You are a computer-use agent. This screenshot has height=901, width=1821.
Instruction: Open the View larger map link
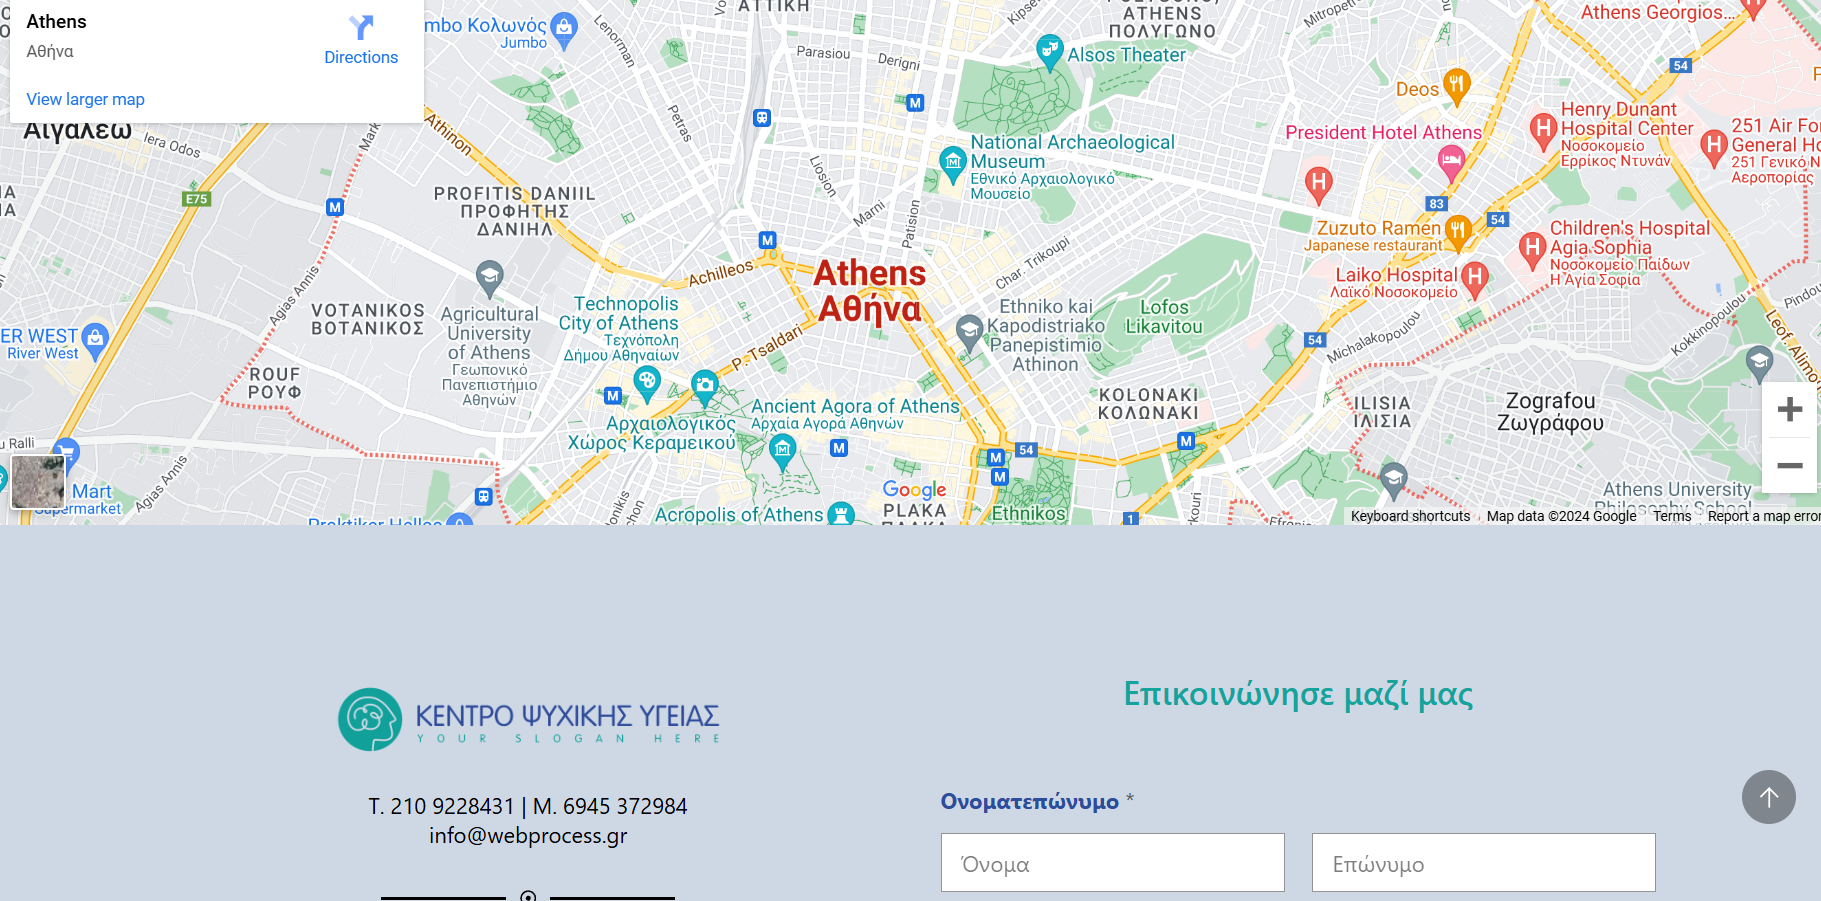pyautogui.click(x=85, y=99)
